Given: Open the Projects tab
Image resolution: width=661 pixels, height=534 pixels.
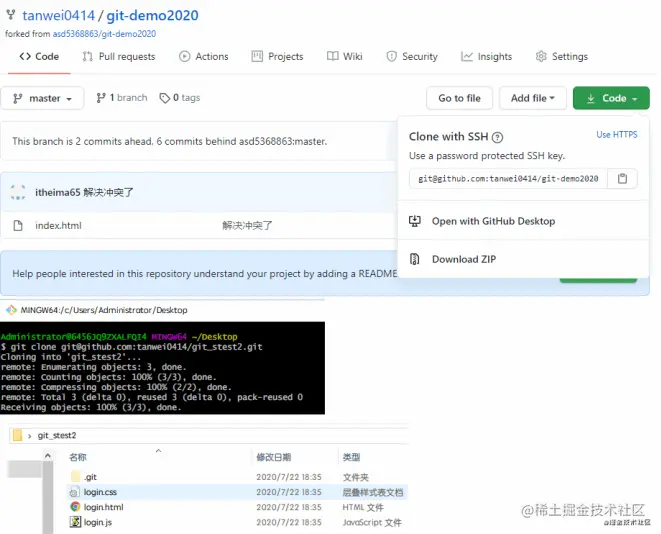Looking at the screenshot, I should [277, 56].
